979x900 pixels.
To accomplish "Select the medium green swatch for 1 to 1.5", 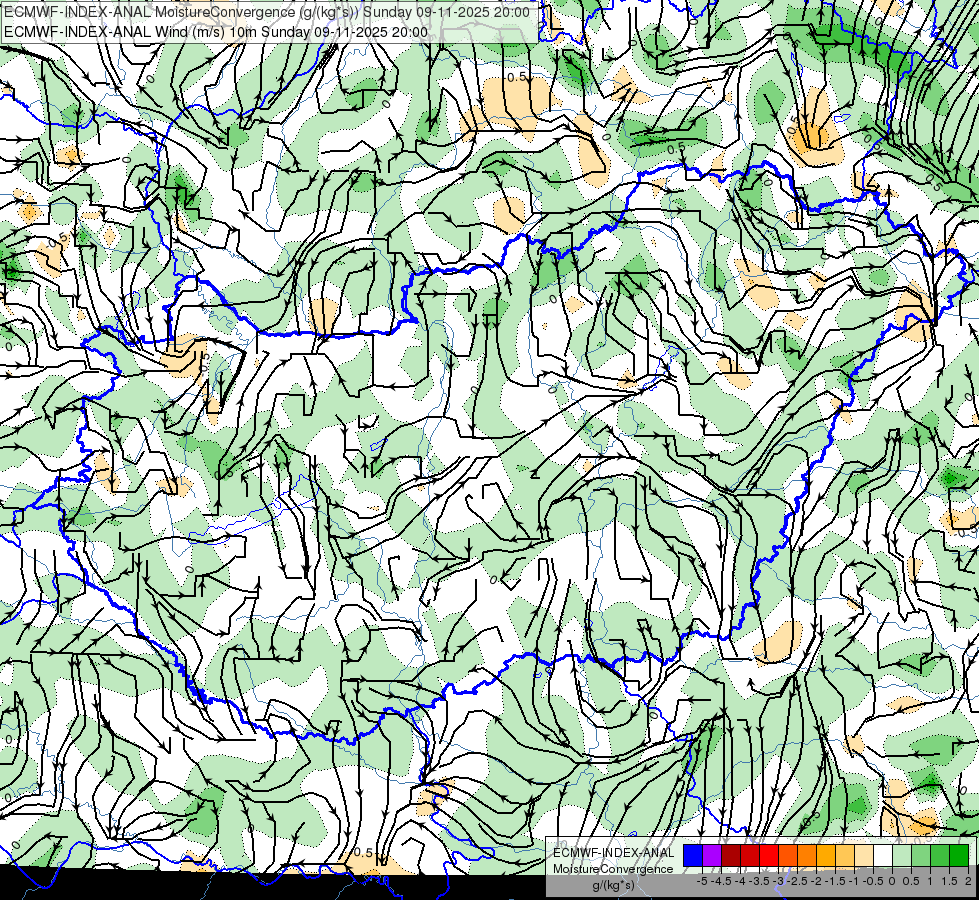I will [940, 856].
